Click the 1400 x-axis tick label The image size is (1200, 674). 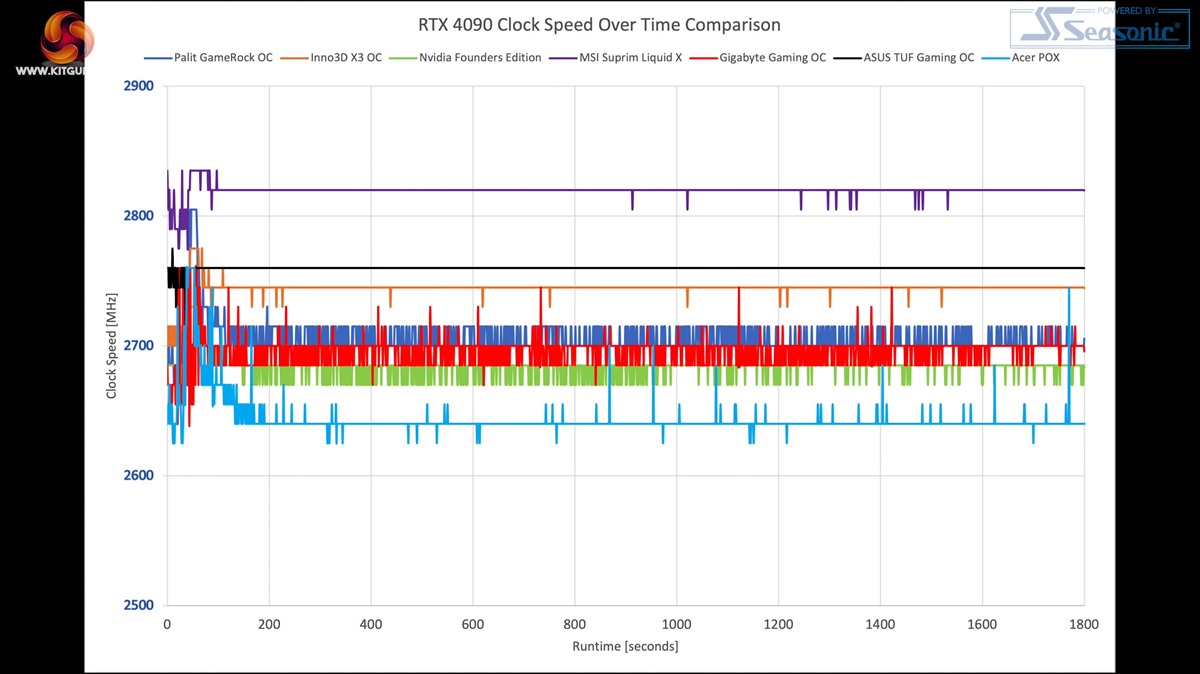coord(881,624)
